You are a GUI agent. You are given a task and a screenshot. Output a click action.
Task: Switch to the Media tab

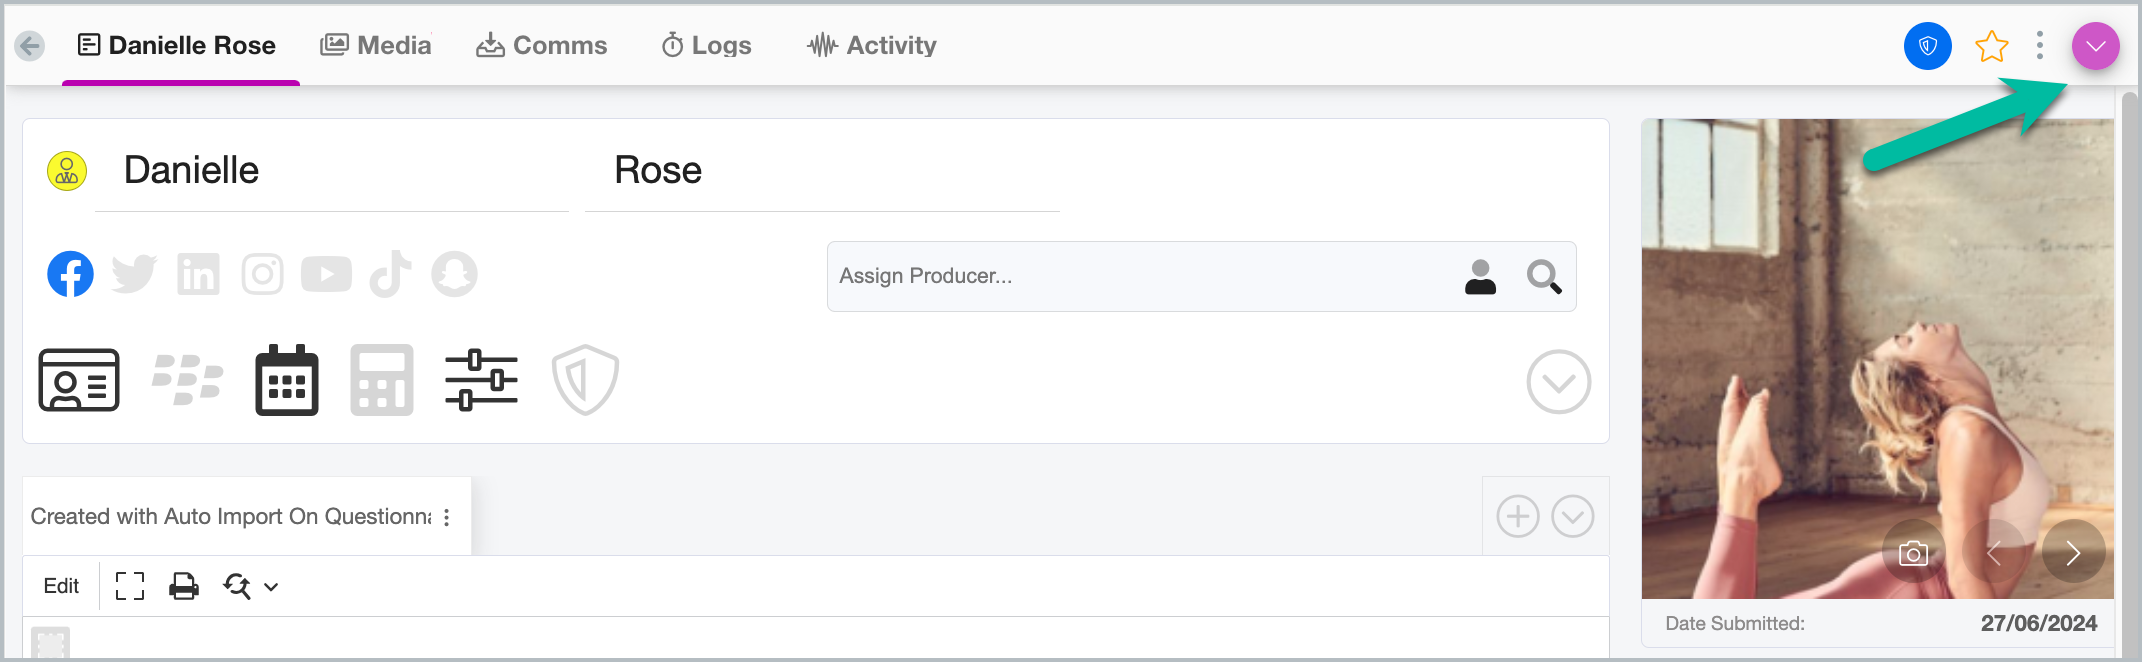point(376,45)
